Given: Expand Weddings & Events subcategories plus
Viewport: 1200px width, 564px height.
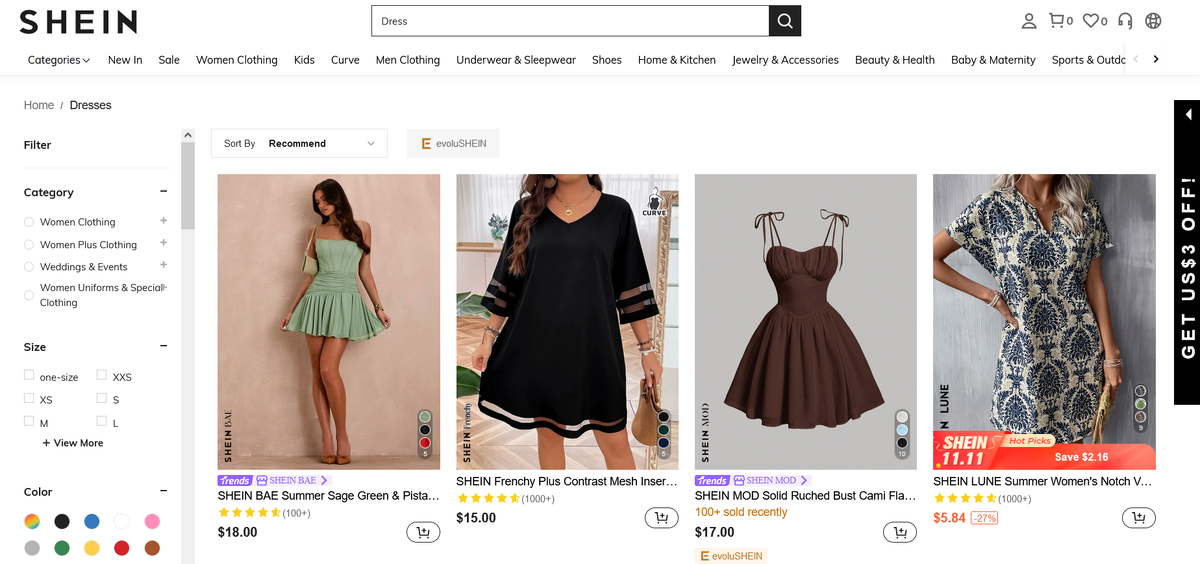Looking at the screenshot, I should point(163,265).
